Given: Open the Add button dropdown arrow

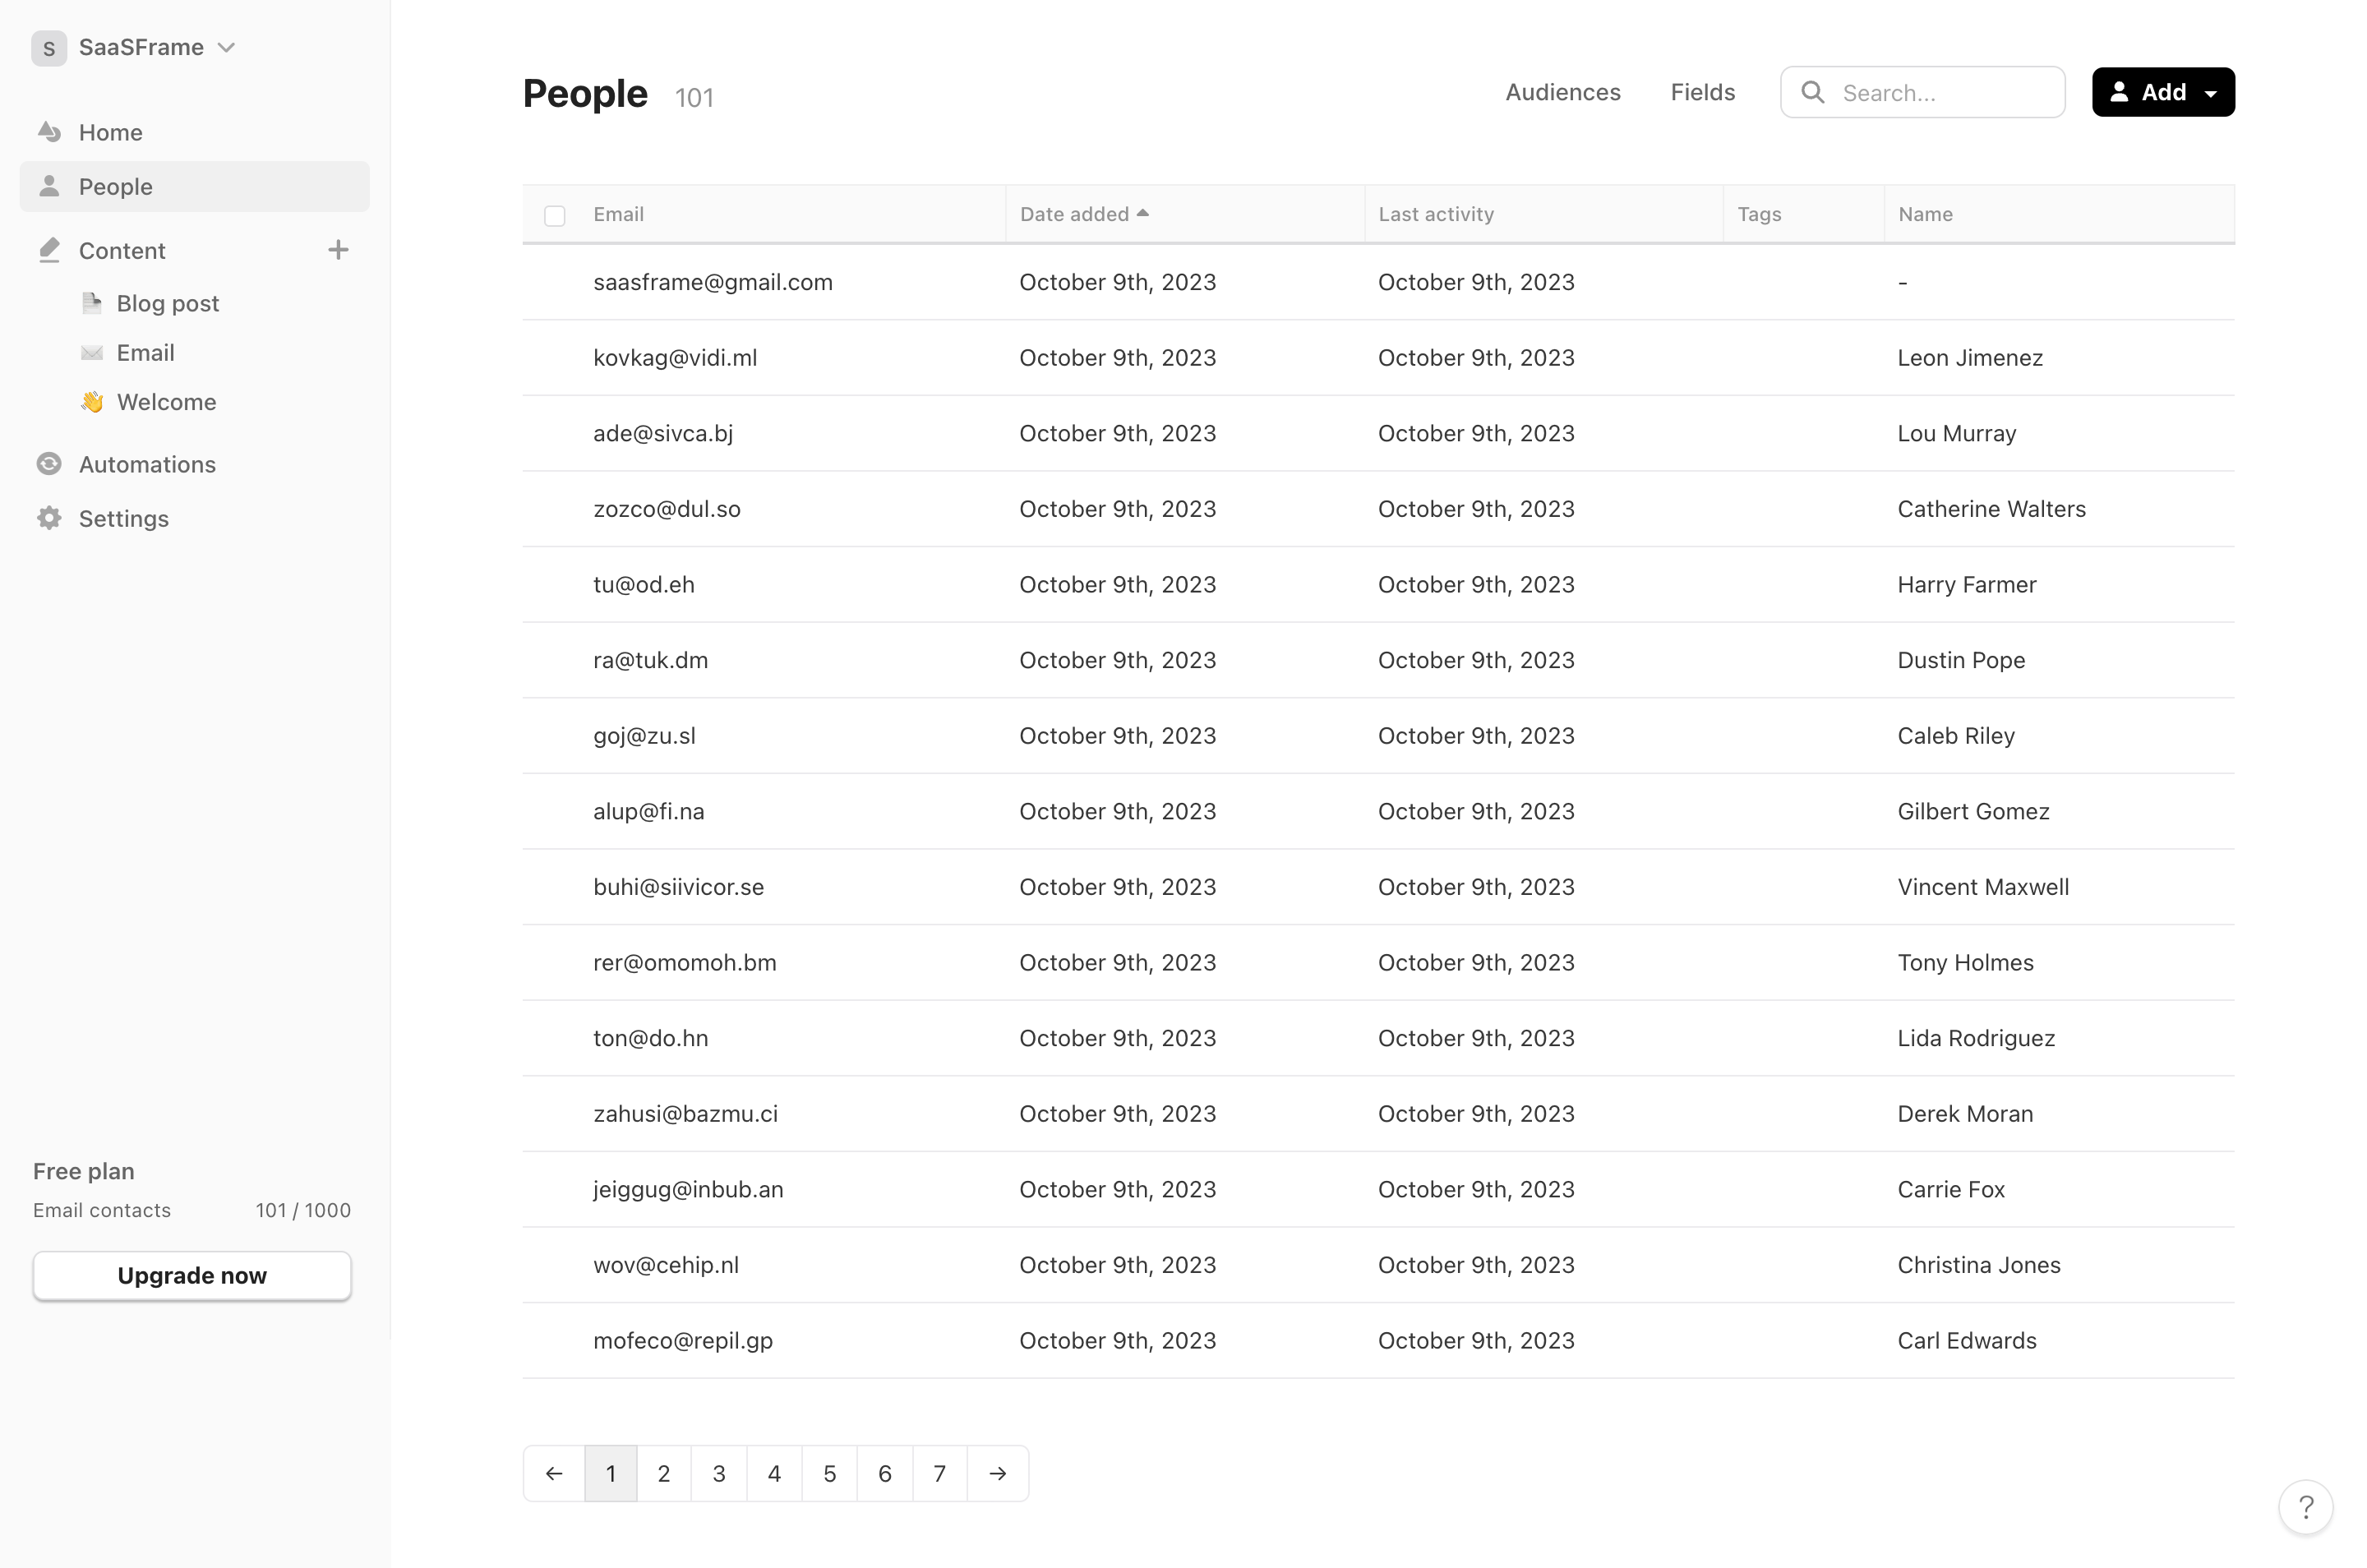Looking at the screenshot, I should coord(2211,93).
